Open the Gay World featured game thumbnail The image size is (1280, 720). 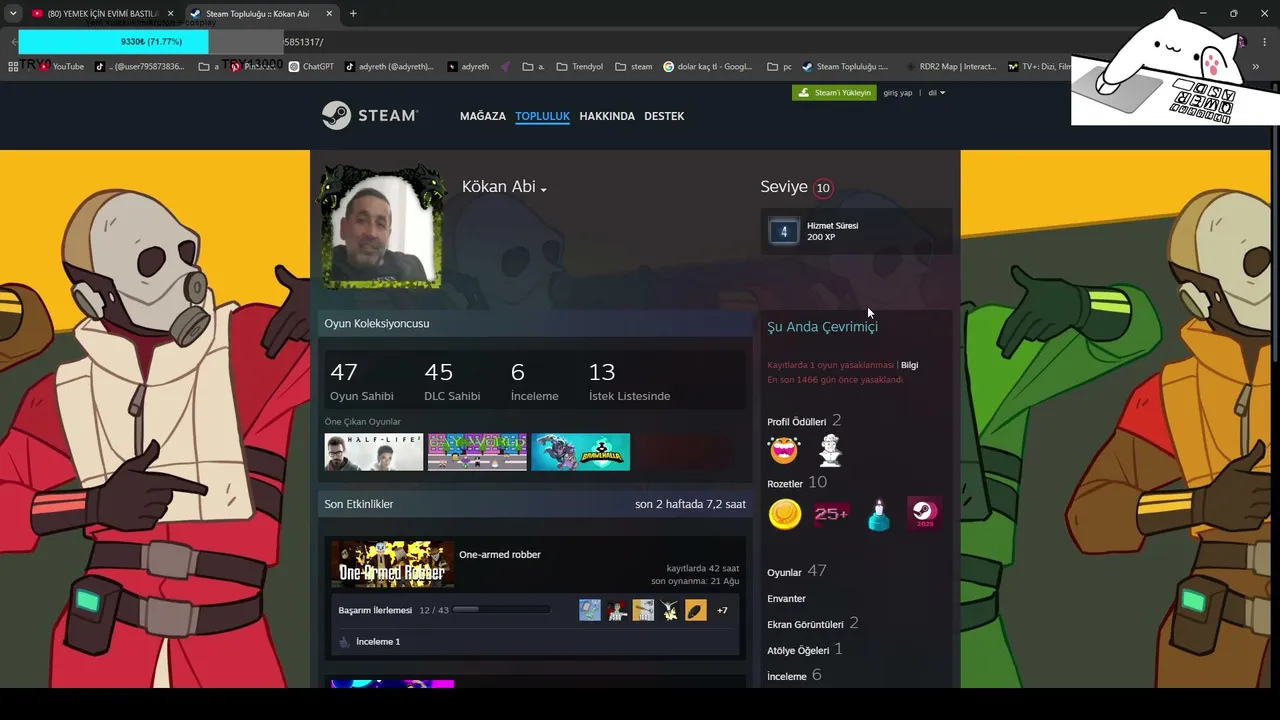[x=477, y=452]
